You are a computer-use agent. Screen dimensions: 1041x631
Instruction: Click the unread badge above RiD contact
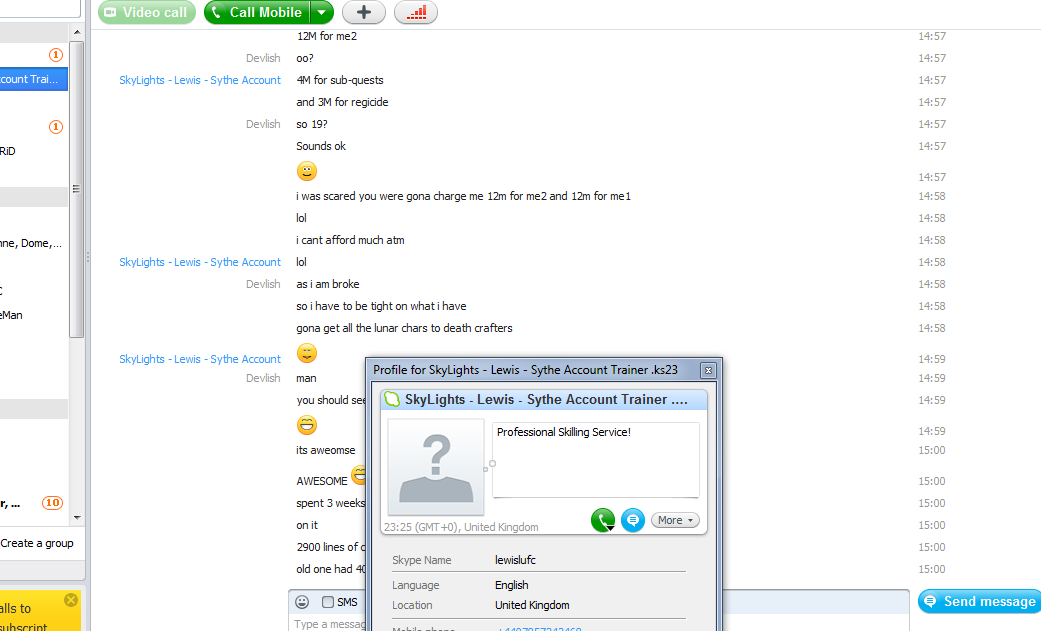56,127
